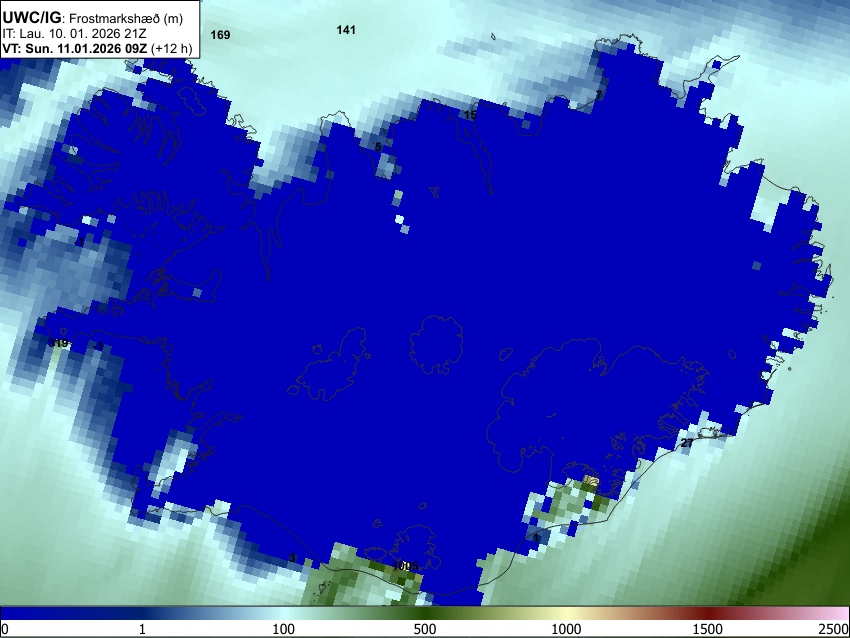Click the 'IT: Lau. 10. 01. 2026 21Z' line
850x638 pixels.
pyautogui.click(x=74, y=34)
